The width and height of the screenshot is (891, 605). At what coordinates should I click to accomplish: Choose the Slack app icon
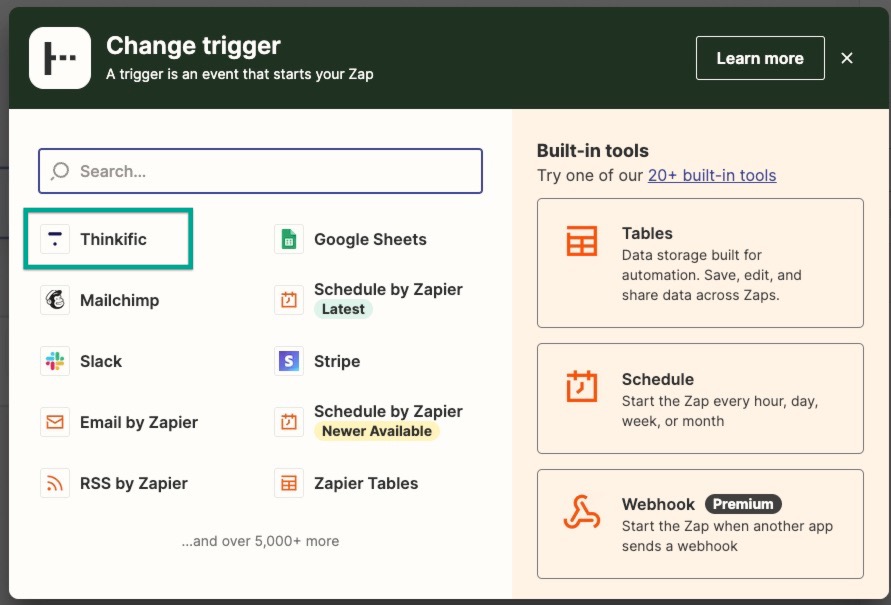[x=55, y=361]
